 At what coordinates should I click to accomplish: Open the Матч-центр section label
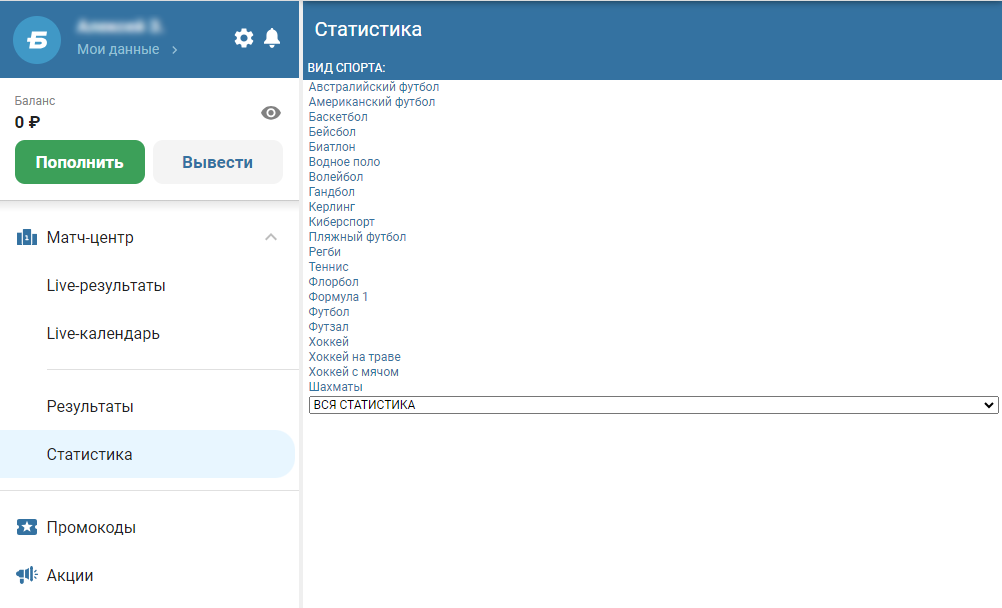[x=90, y=238]
